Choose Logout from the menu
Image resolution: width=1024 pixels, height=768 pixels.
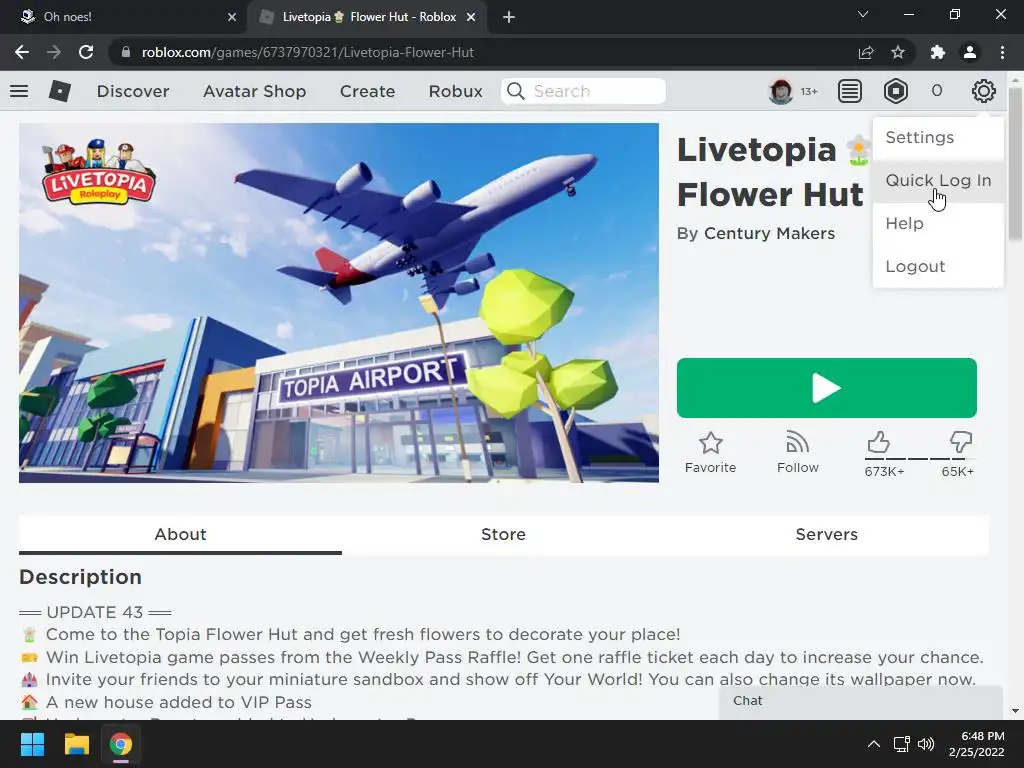(x=938, y=266)
